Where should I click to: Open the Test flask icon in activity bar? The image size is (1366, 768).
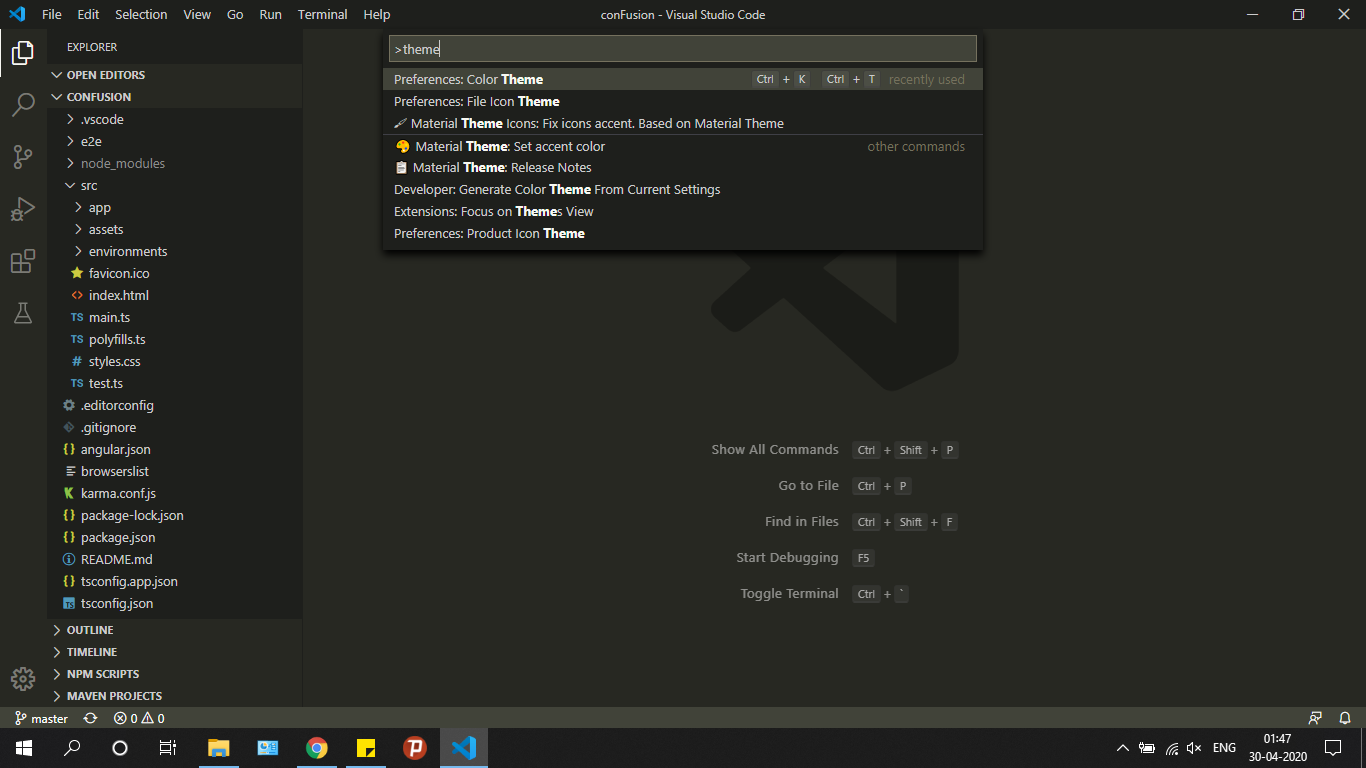point(23,313)
